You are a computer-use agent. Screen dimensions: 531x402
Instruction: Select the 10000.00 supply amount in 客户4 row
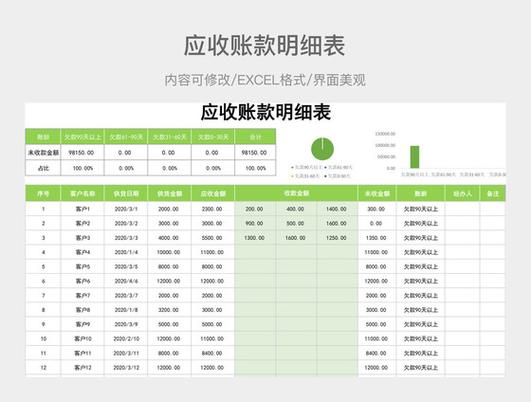point(170,252)
